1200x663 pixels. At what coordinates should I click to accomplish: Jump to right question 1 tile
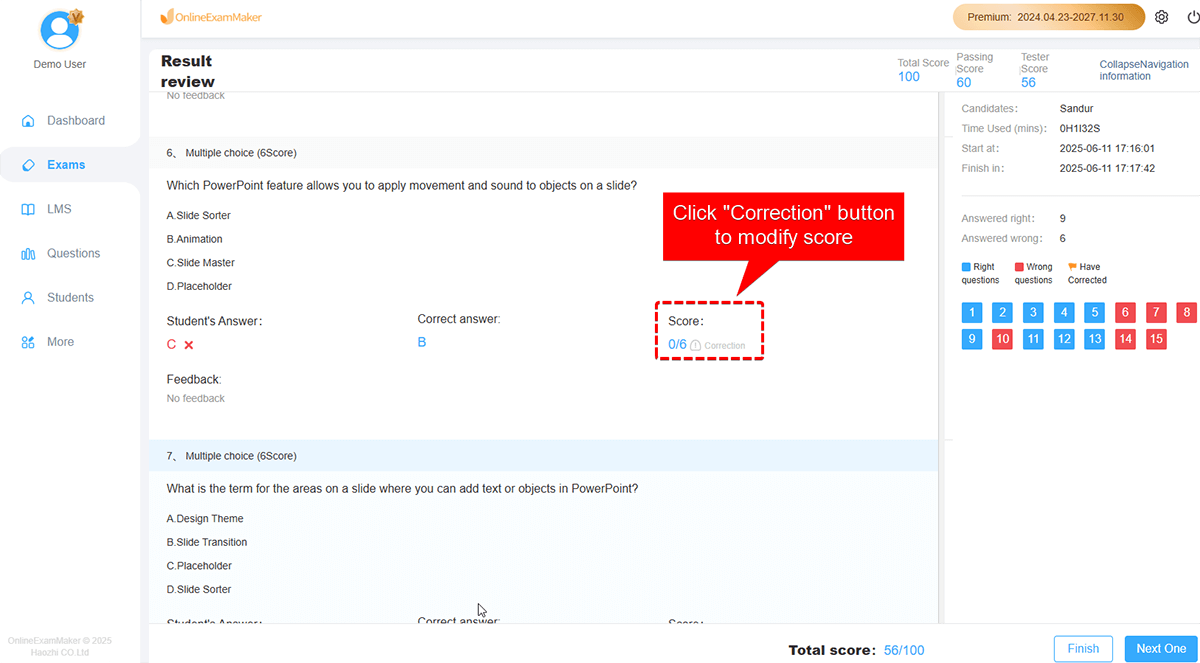971,312
